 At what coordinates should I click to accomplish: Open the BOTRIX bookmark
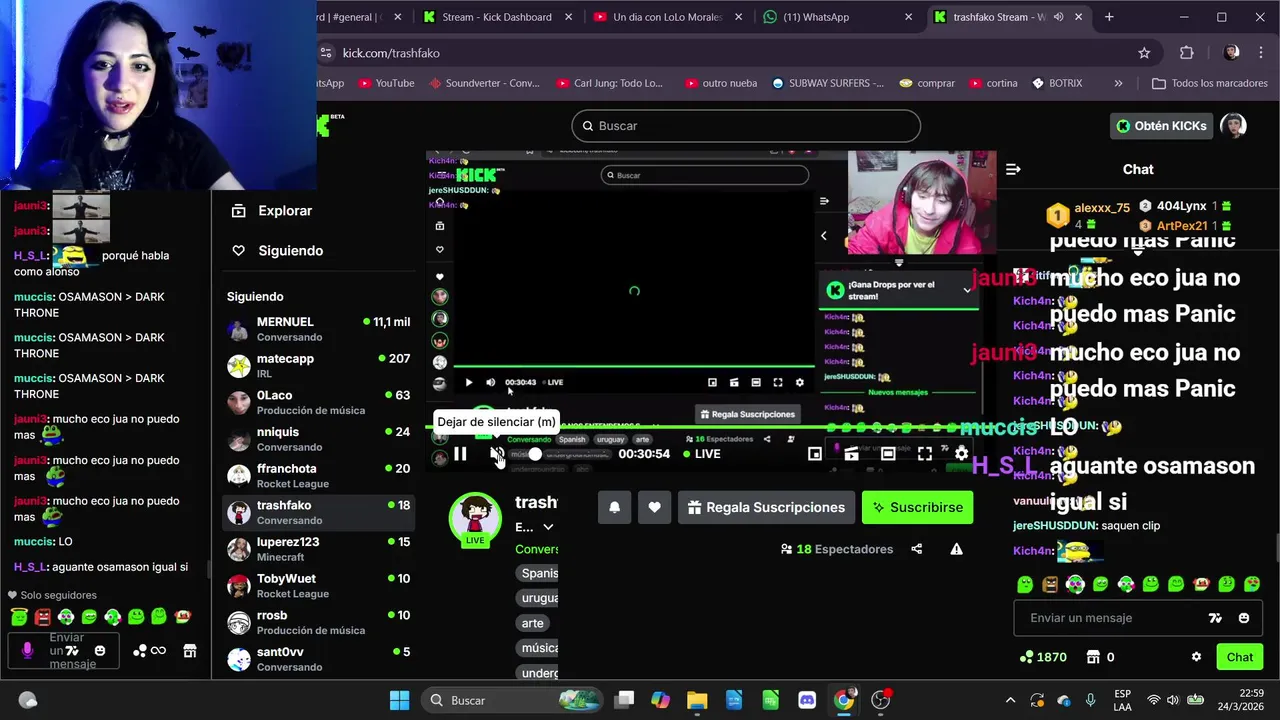pos(1058,83)
